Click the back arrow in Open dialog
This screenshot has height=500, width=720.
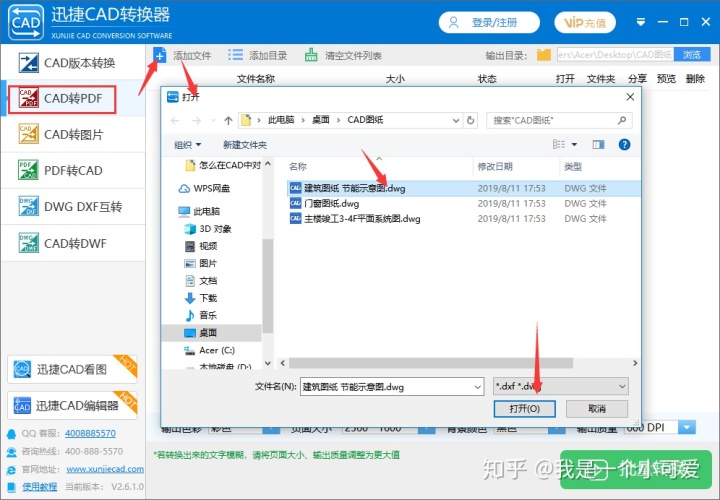(x=175, y=121)
